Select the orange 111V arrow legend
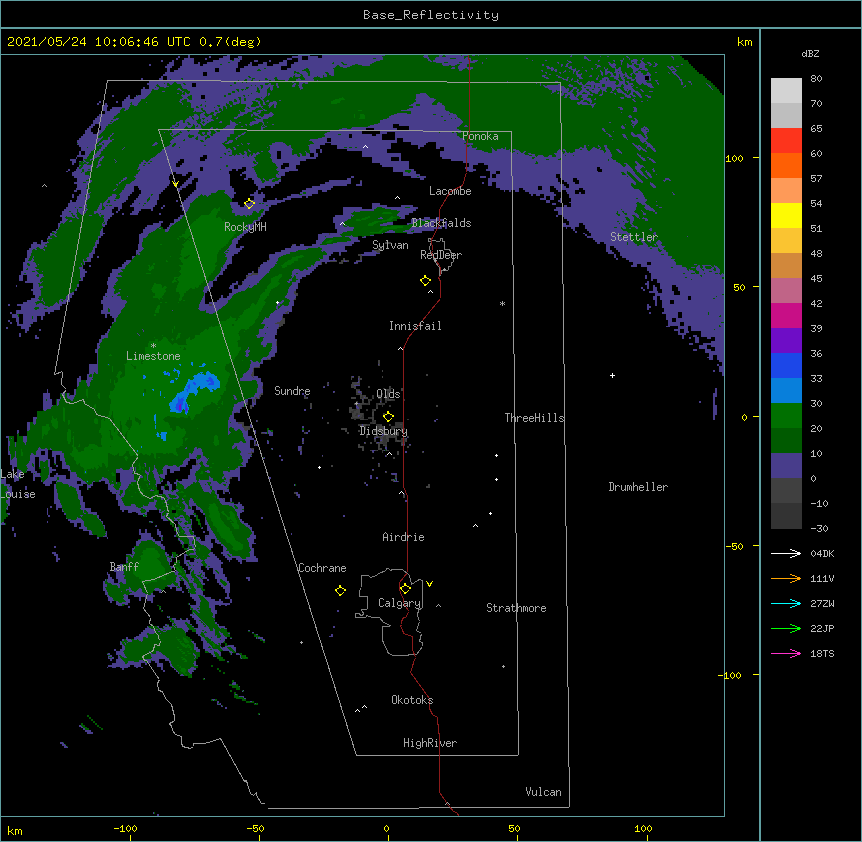862x842 pixels. coord(786,578)
